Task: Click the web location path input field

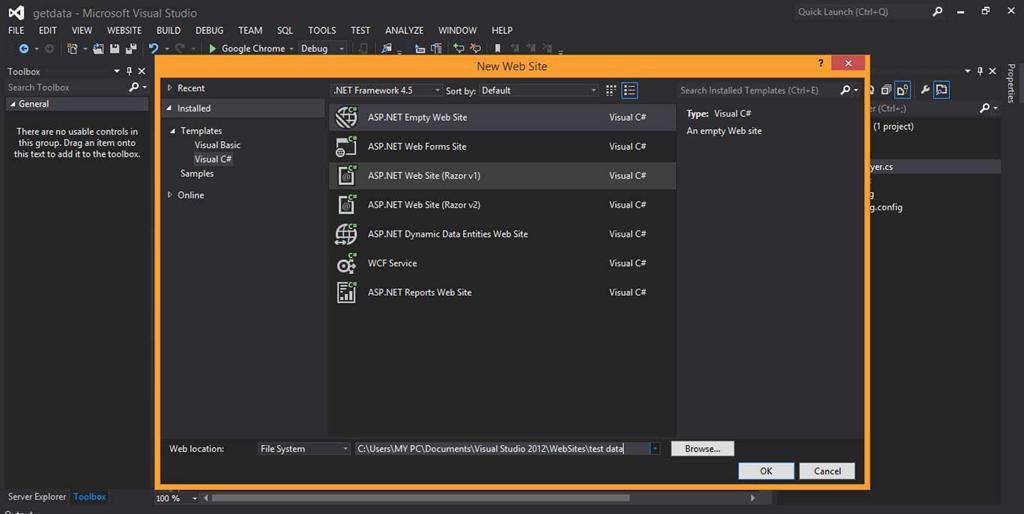Action: (502, 449)
